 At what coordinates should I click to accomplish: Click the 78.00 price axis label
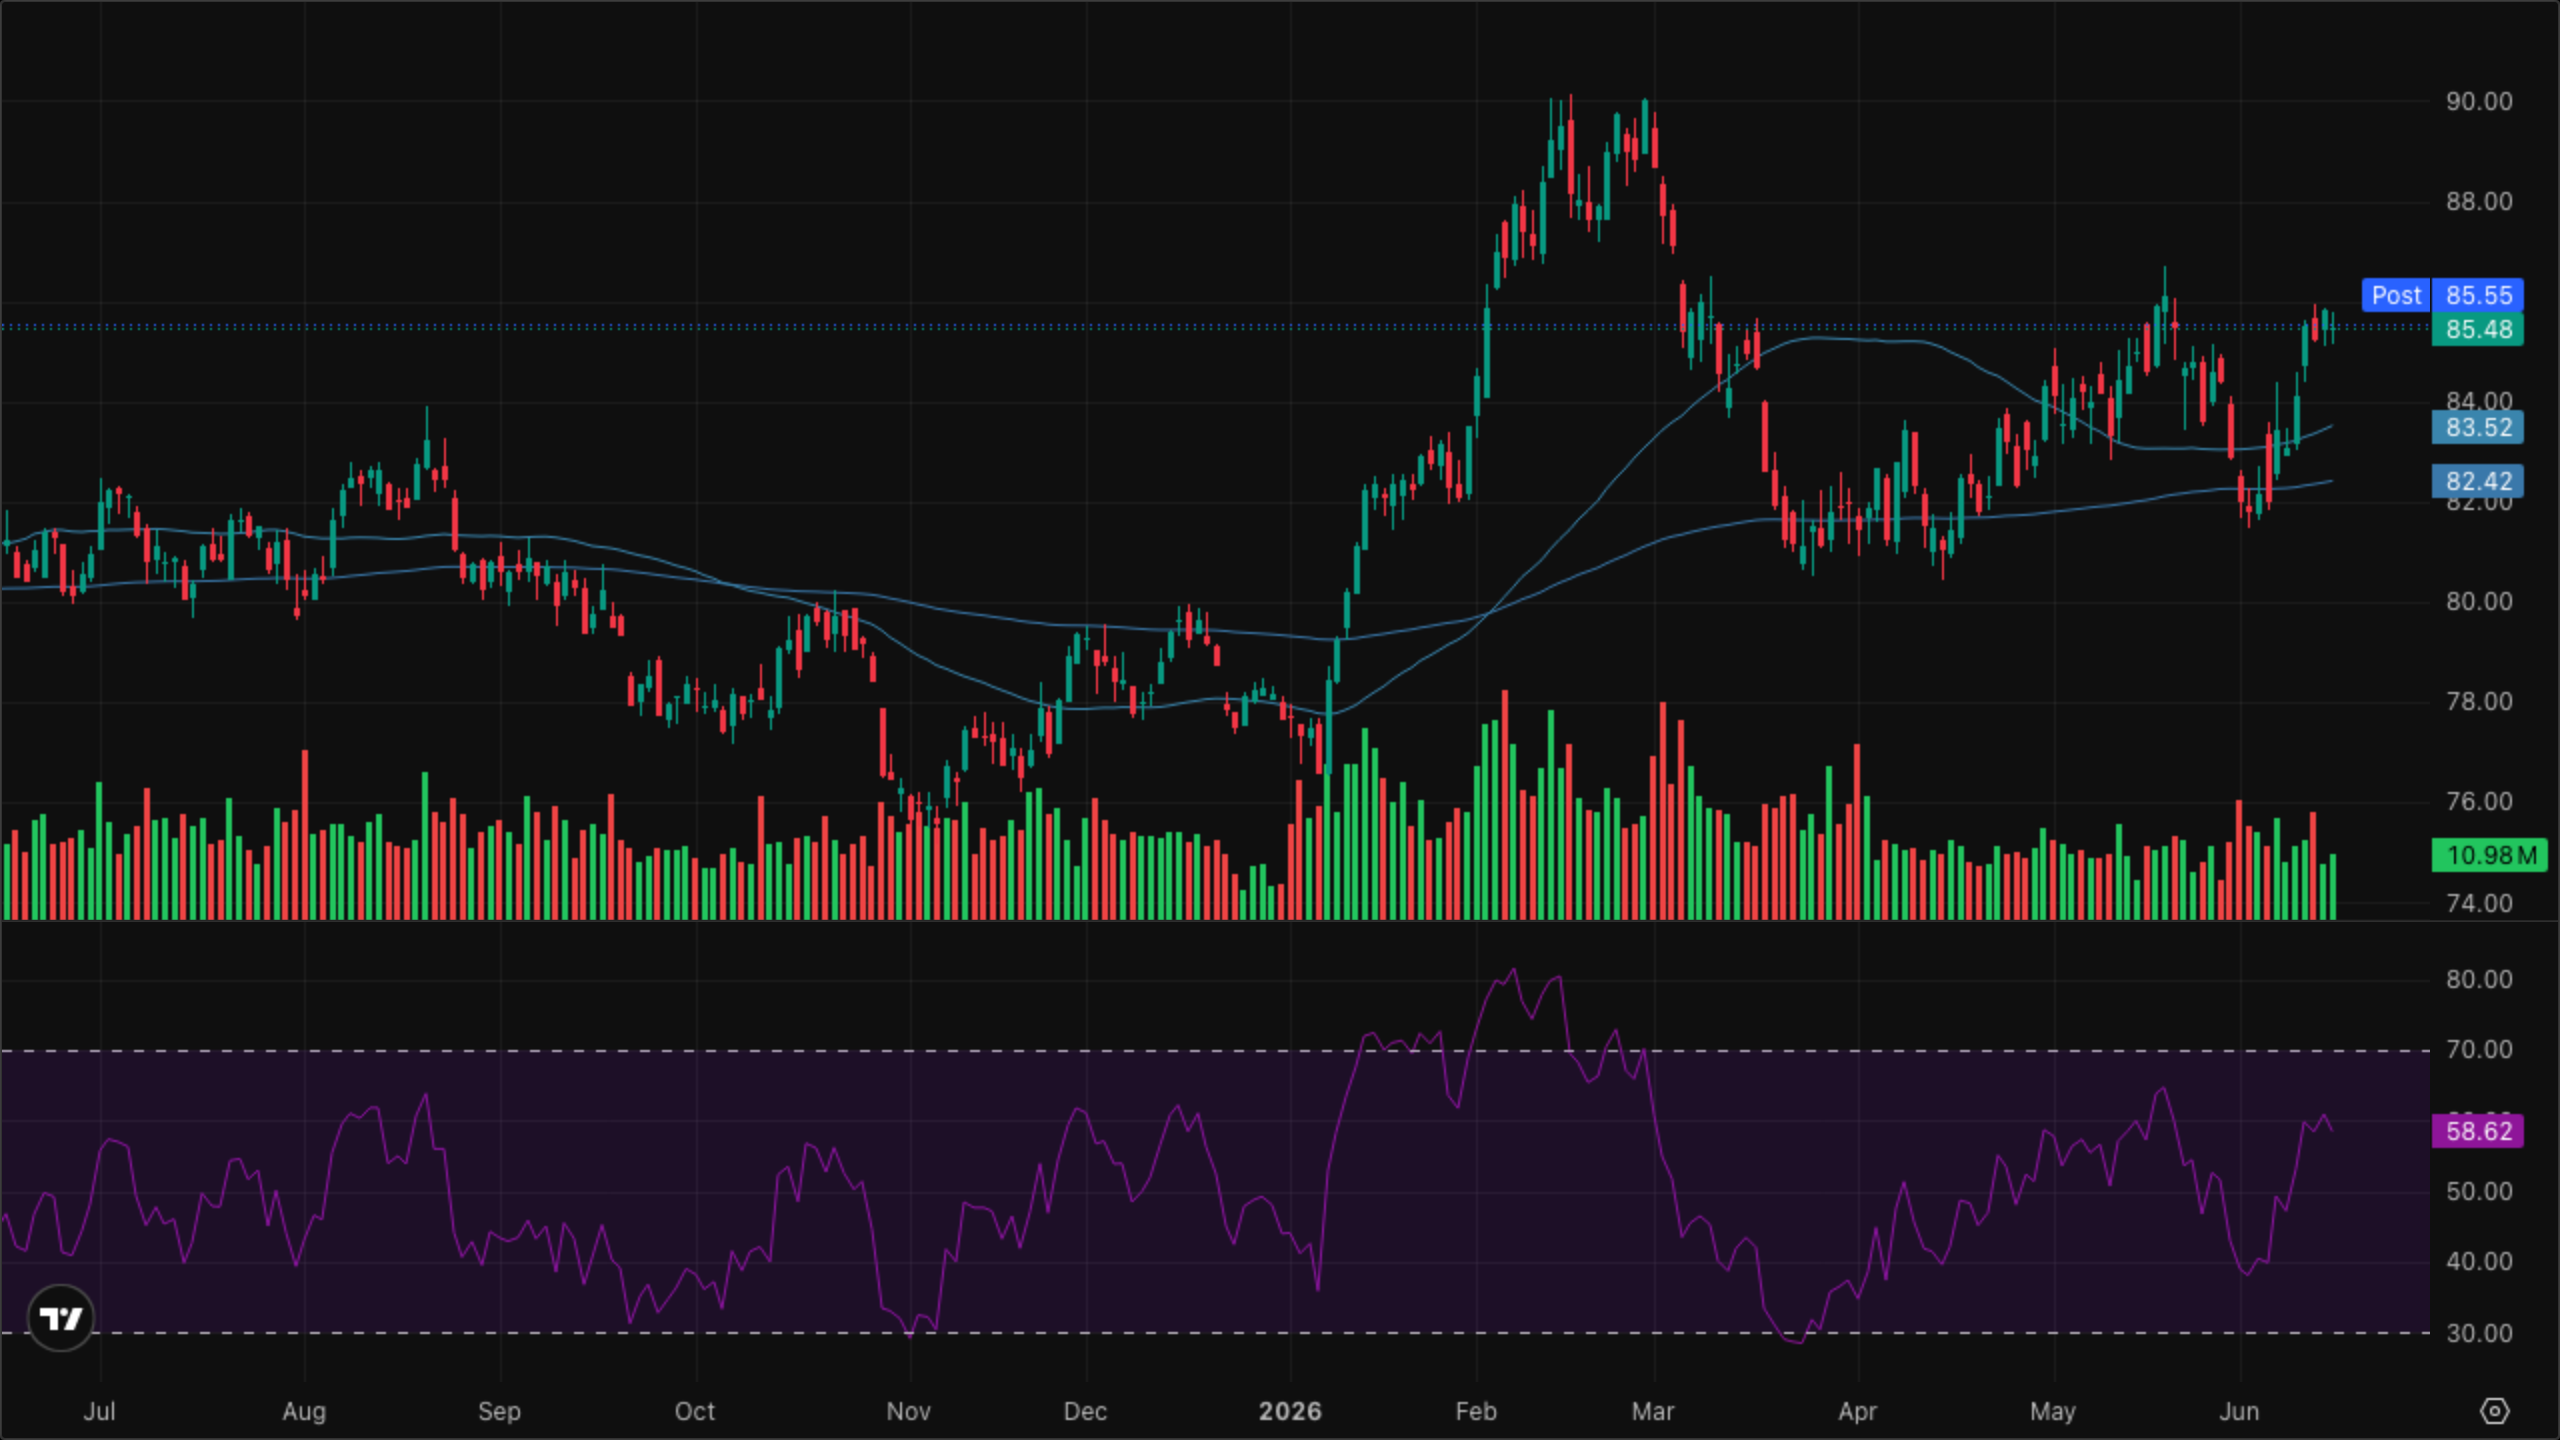coord(2479,701)
